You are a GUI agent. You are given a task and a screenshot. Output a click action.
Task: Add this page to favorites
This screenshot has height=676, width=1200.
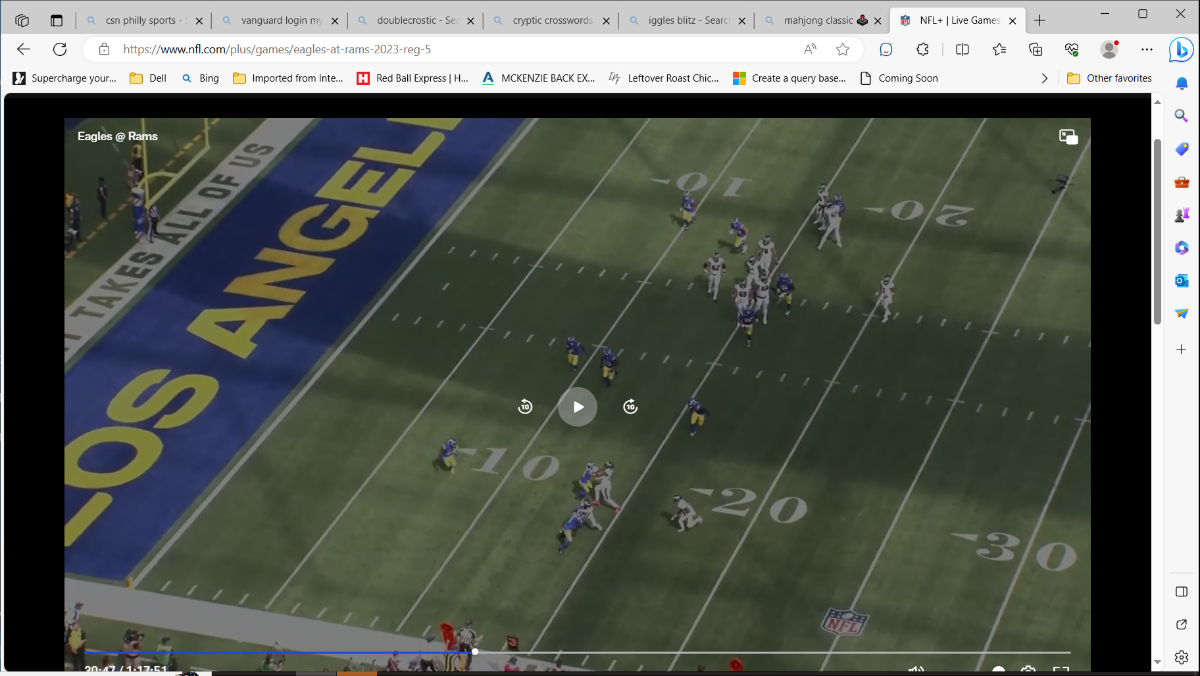coord(843,49)
